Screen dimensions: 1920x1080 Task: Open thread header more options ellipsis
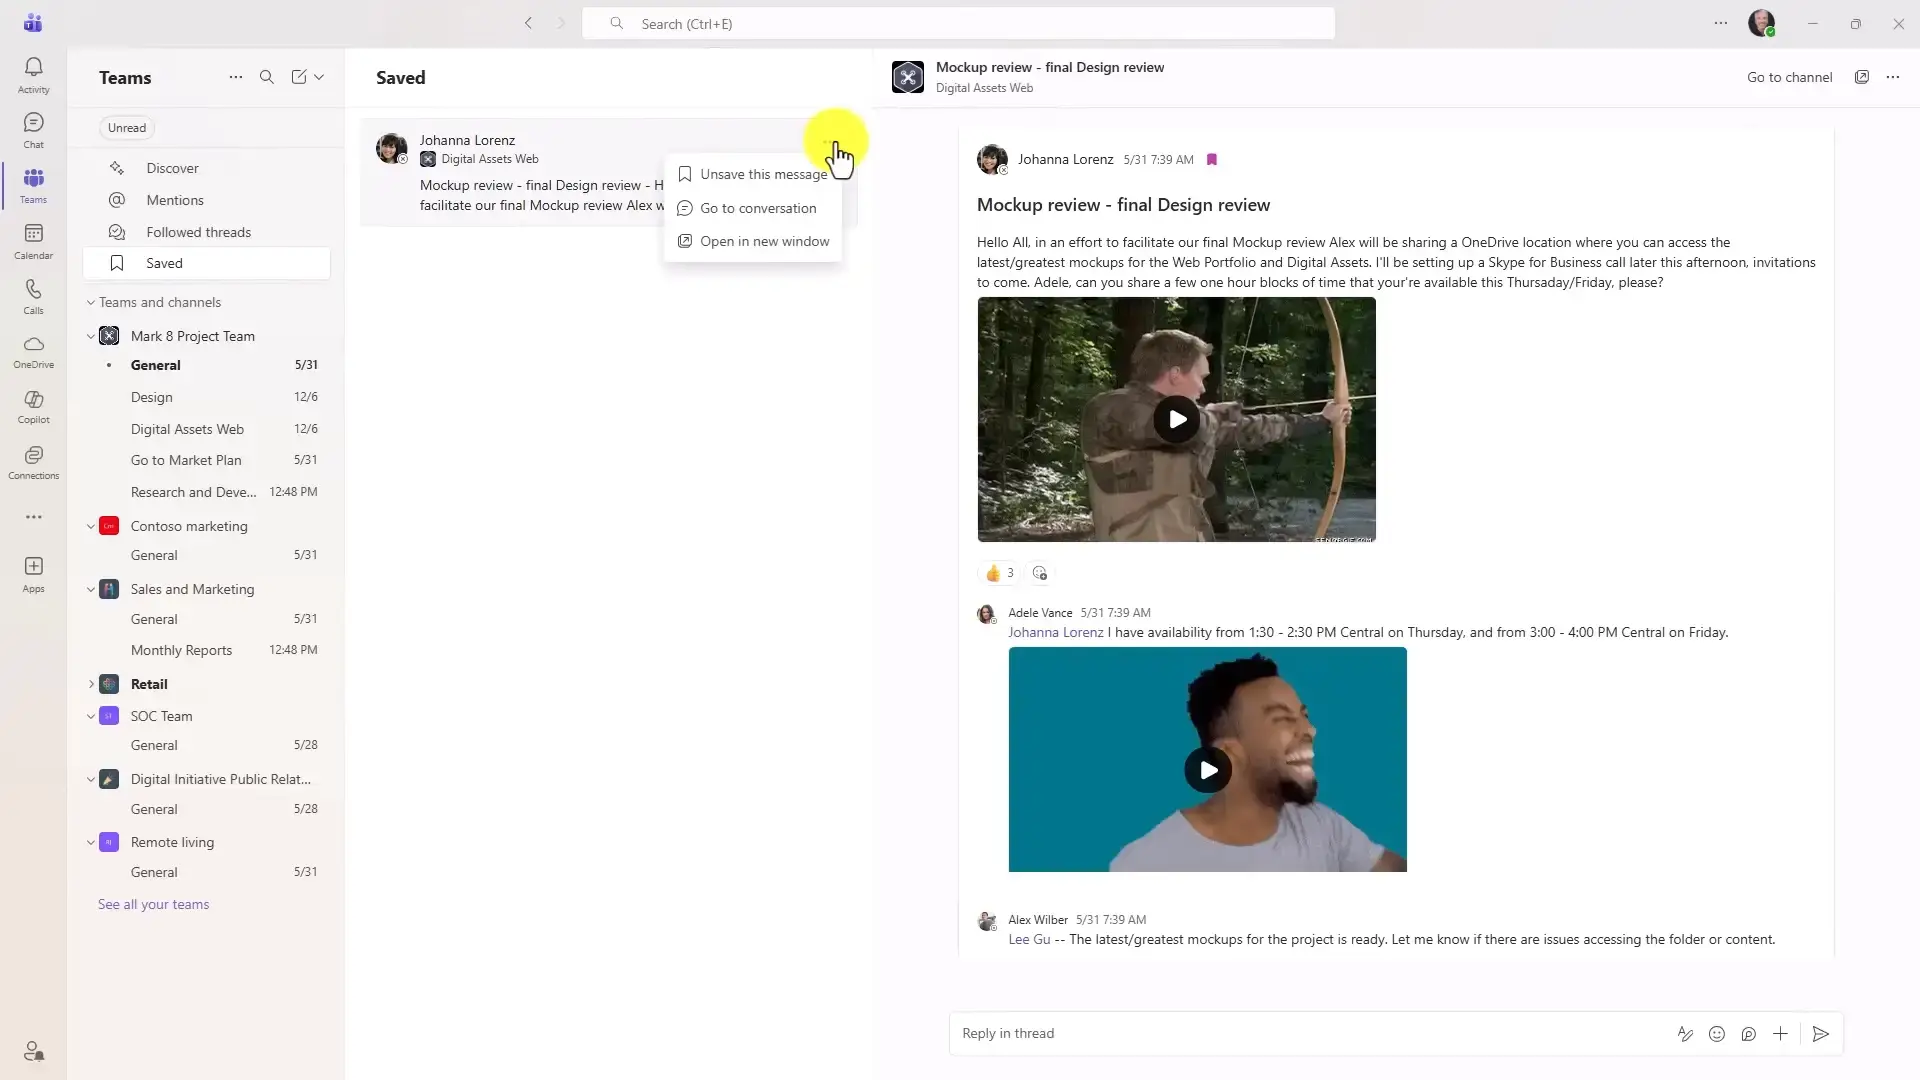(x=1893, y=77)
